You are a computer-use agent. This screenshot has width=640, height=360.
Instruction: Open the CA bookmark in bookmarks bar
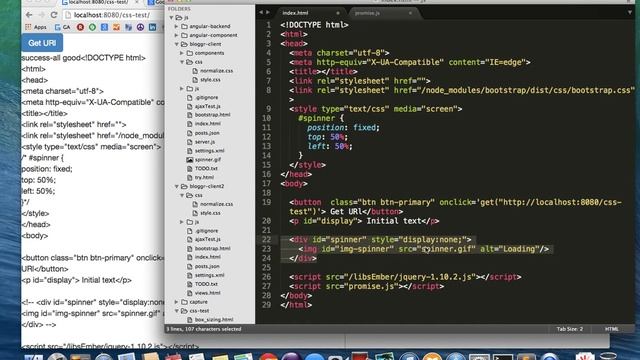62,27
